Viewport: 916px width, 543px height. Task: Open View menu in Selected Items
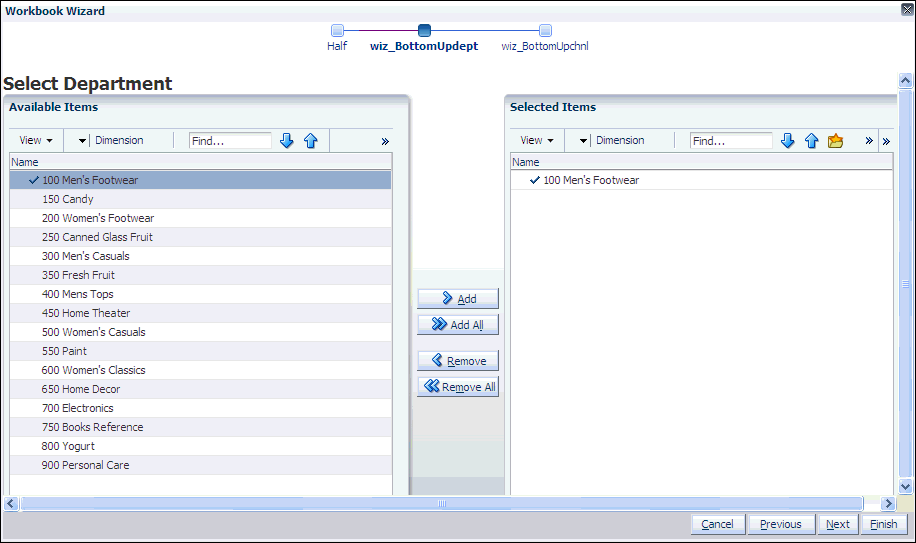click(x=537, y=140)
